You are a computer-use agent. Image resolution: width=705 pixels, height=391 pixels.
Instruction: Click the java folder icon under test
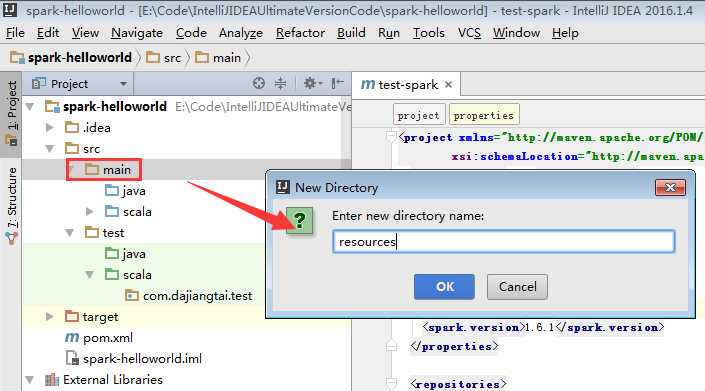click(x=112, y=253)
